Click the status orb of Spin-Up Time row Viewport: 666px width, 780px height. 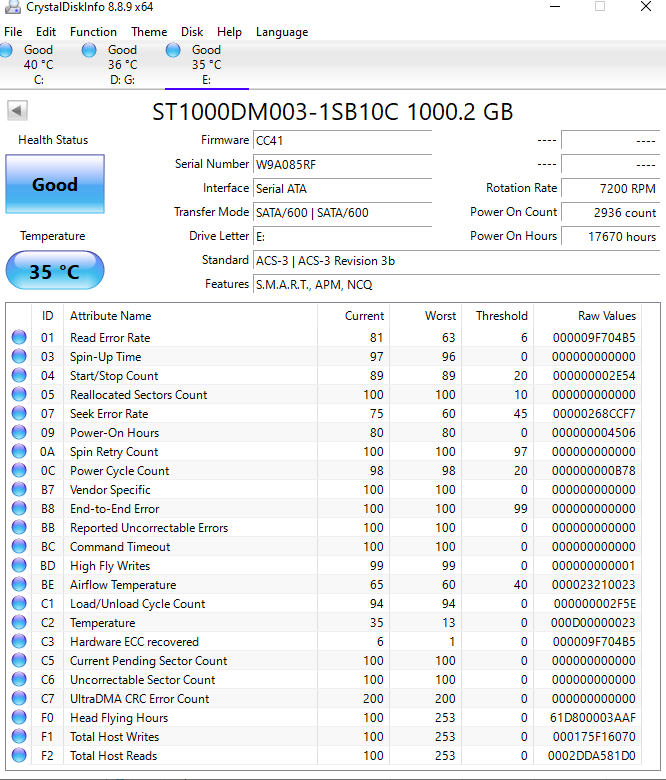tap(19, 356)
